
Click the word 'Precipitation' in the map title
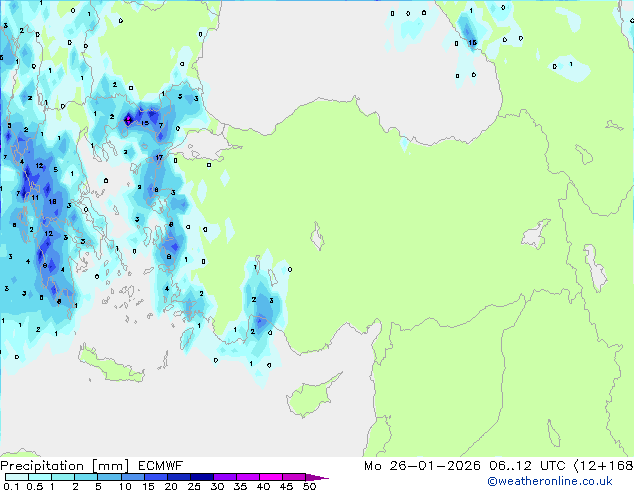click(42, 466)
